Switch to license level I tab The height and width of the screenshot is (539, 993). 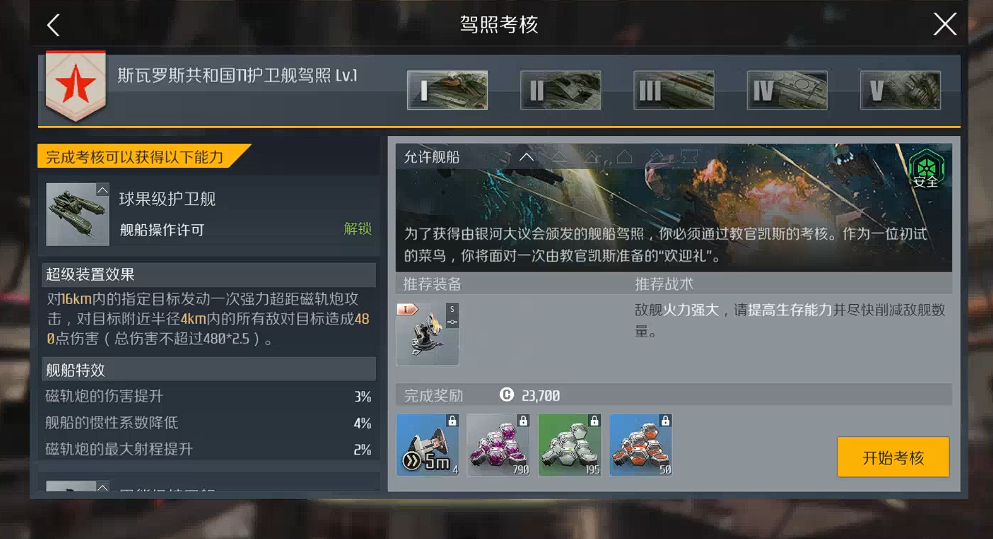(447, 90)
